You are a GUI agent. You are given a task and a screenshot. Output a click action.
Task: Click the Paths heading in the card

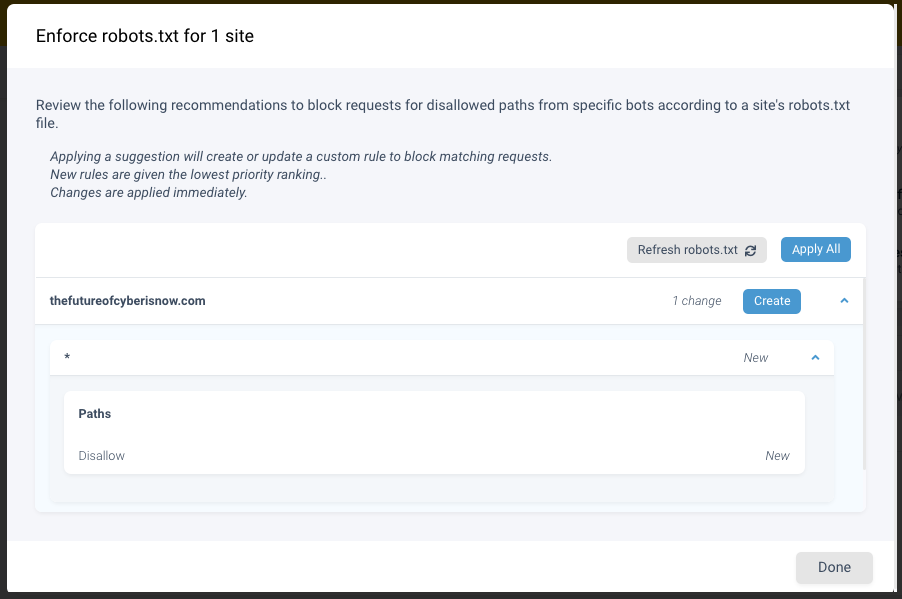(94, 414)
